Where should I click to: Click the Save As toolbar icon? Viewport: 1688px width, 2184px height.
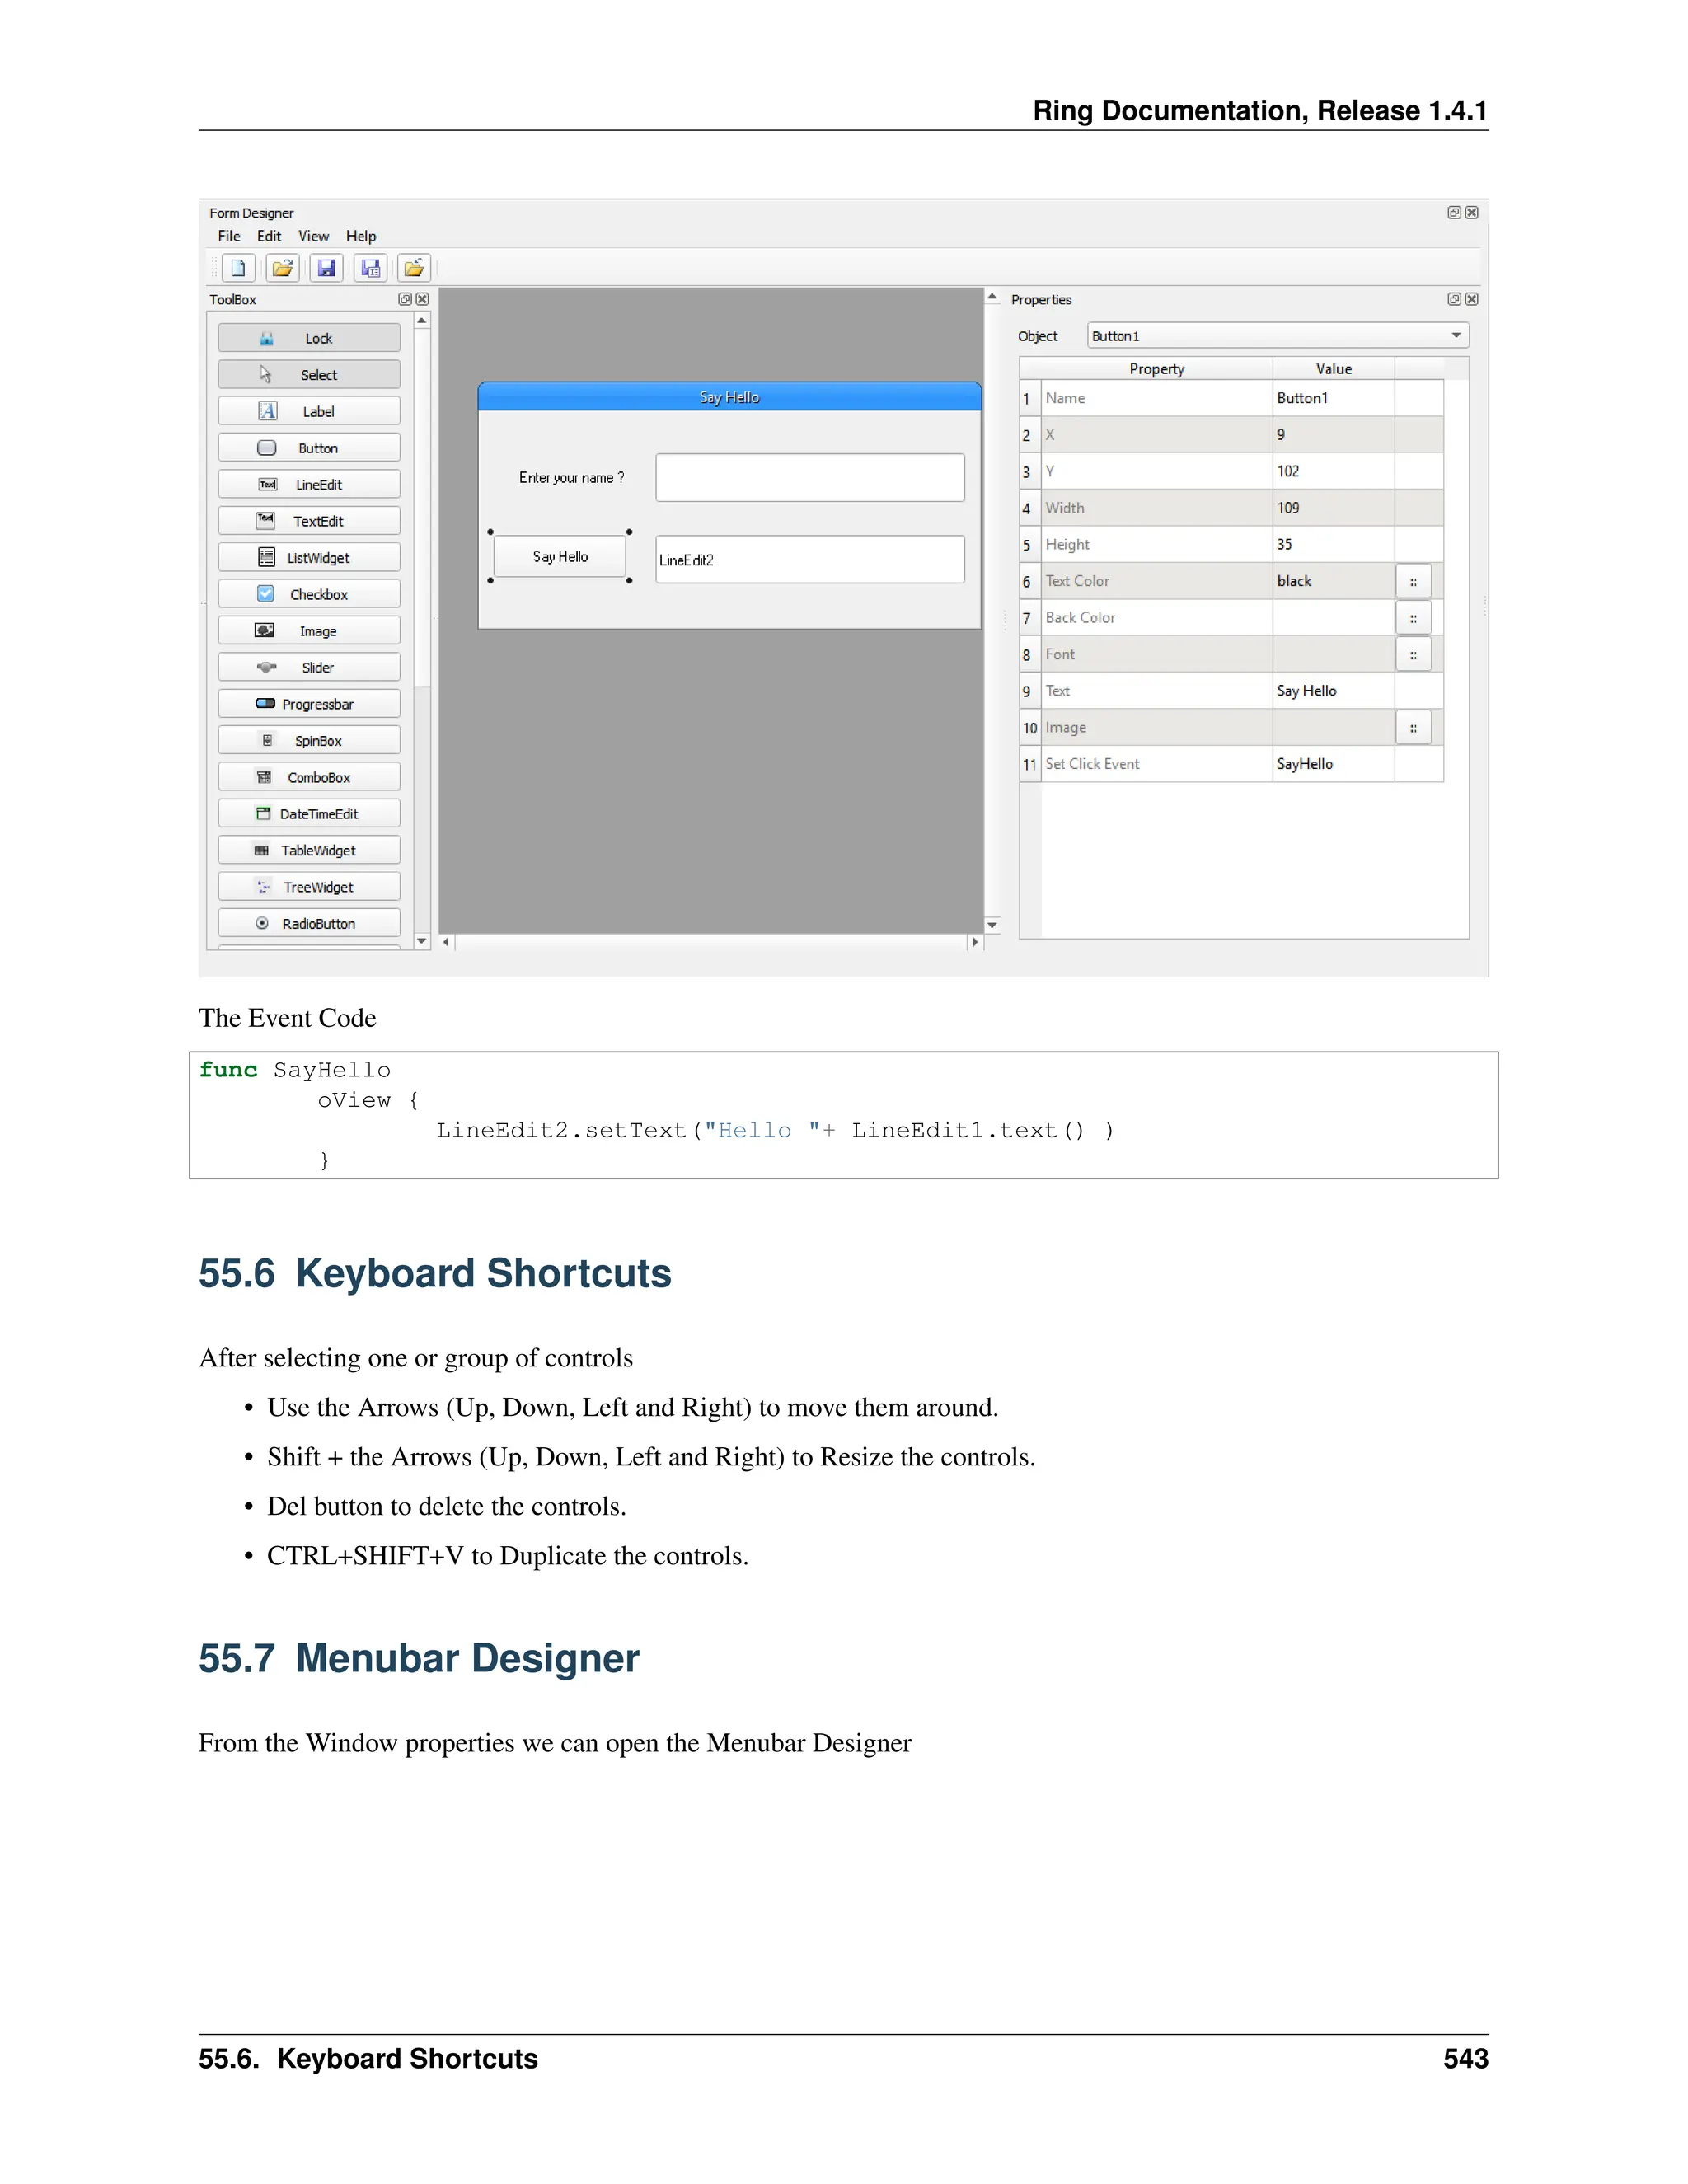(x=370, y=268)
